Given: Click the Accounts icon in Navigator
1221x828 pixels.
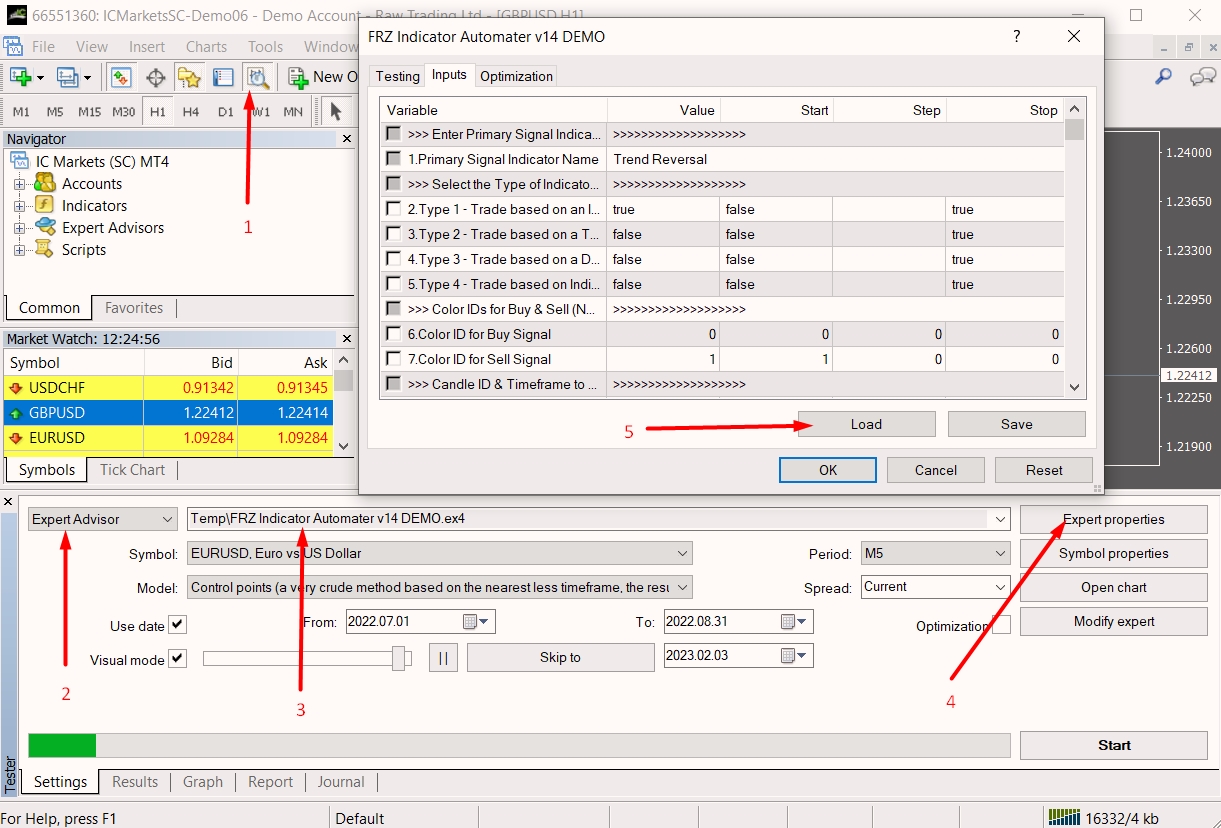Looking at the screenshot, I should (x=45, y=183).
